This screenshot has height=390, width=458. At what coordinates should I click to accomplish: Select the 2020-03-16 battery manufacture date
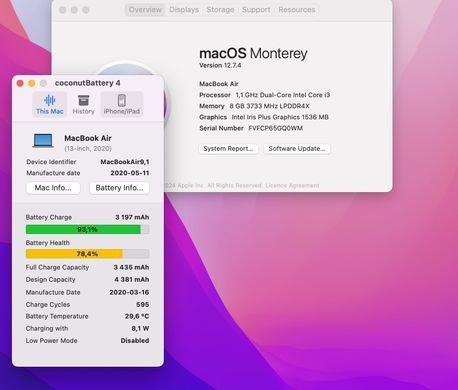129,292
